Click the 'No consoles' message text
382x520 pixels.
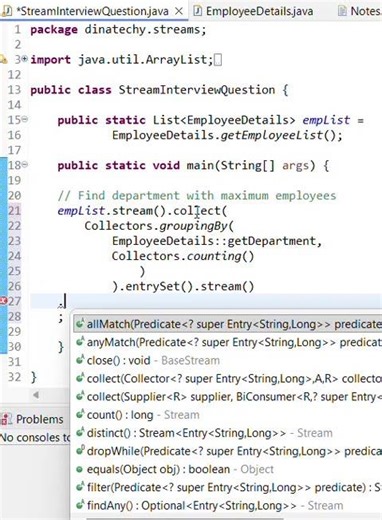[x=35, y=437]
